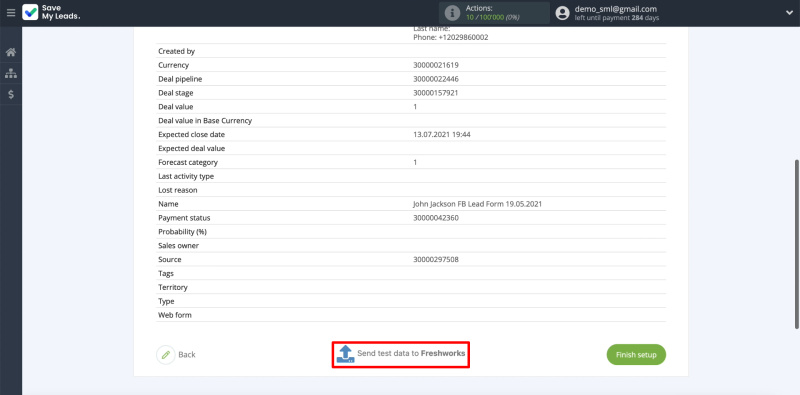Send test data to Freshworks

click(401, 354)
